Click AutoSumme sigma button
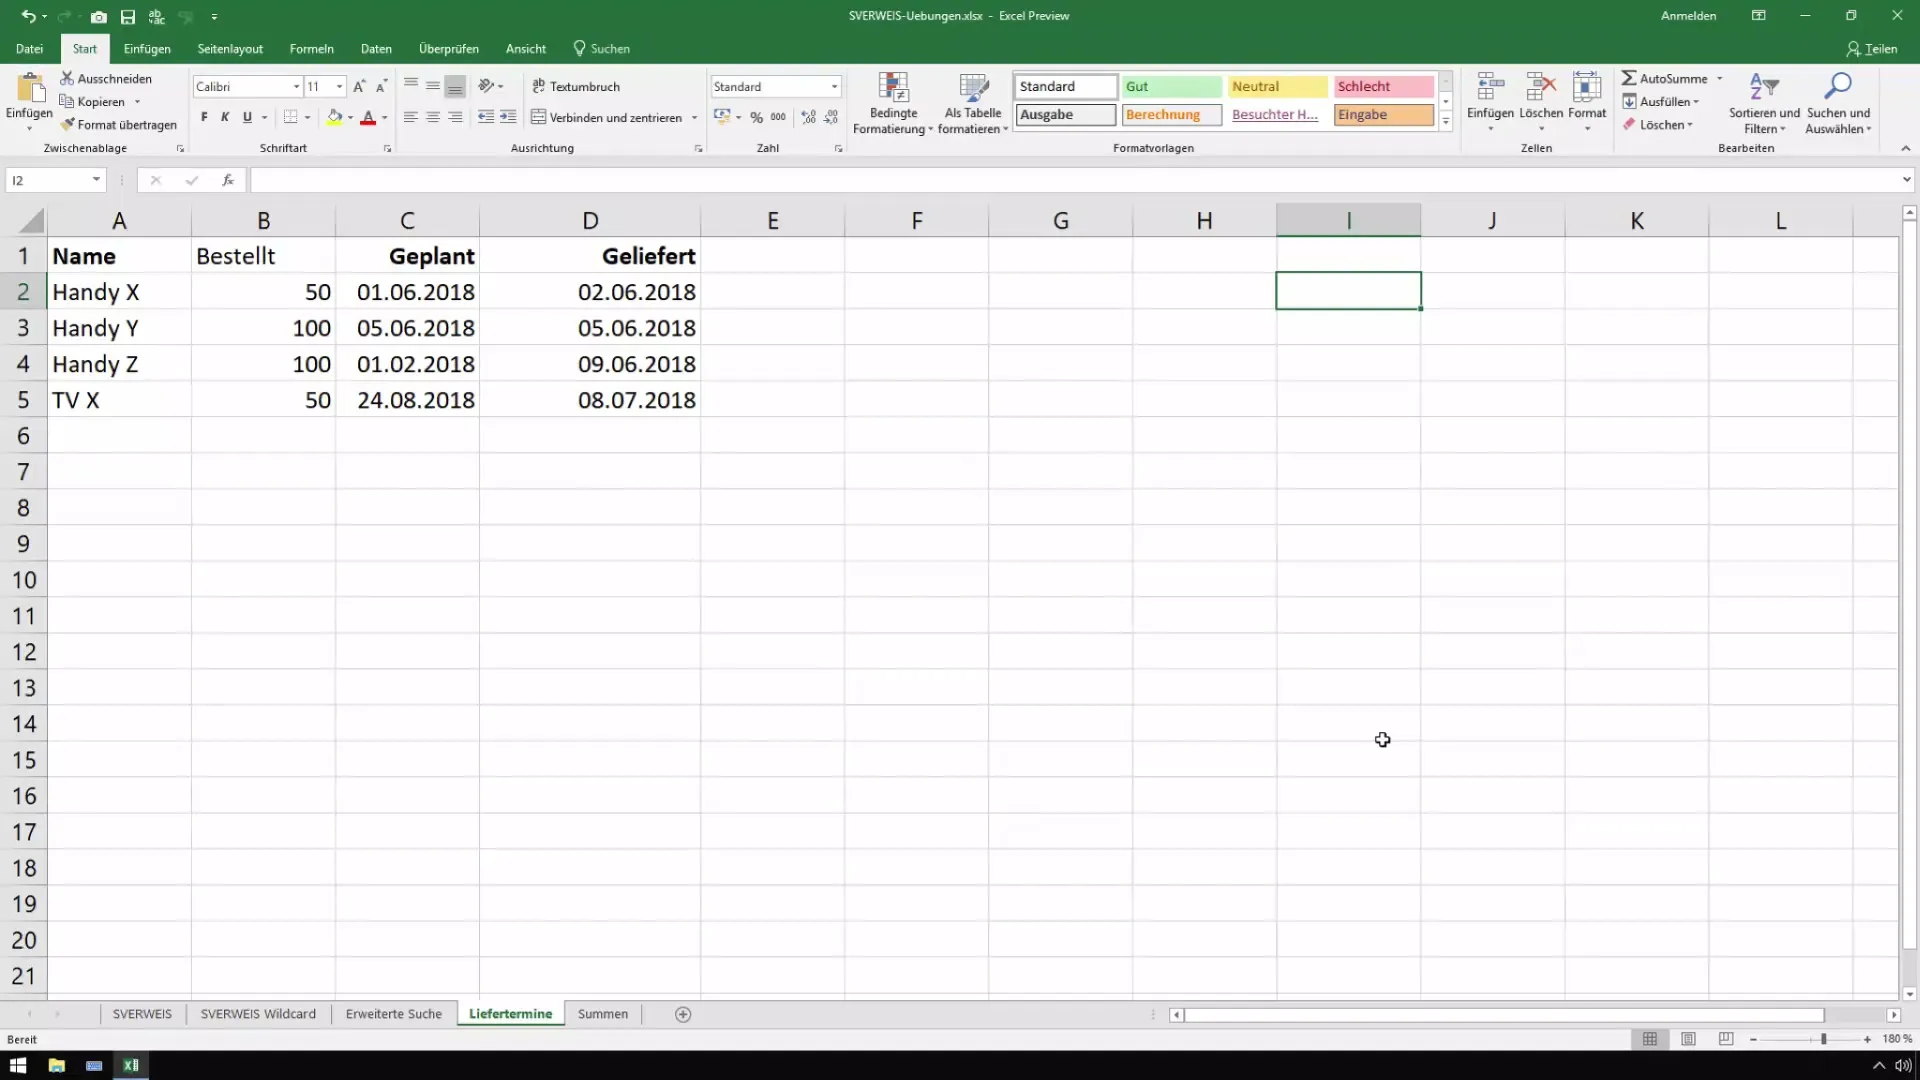This screenshot has height=1080, width=1920. pyautogui.click(x=1664, y=78)
